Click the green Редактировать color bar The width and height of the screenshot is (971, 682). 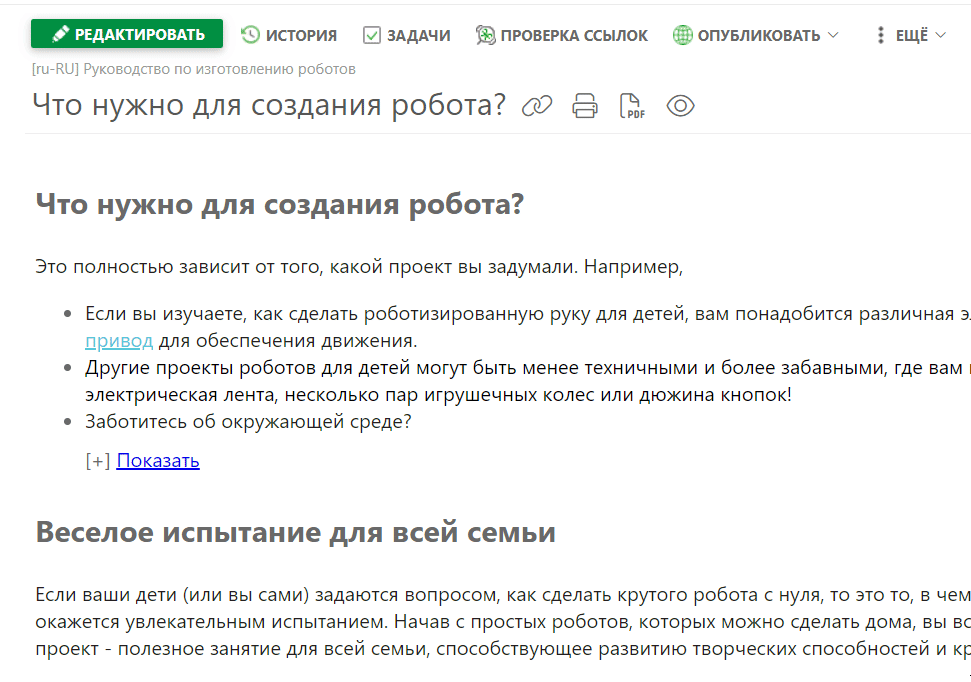click(x=126, y=33)
